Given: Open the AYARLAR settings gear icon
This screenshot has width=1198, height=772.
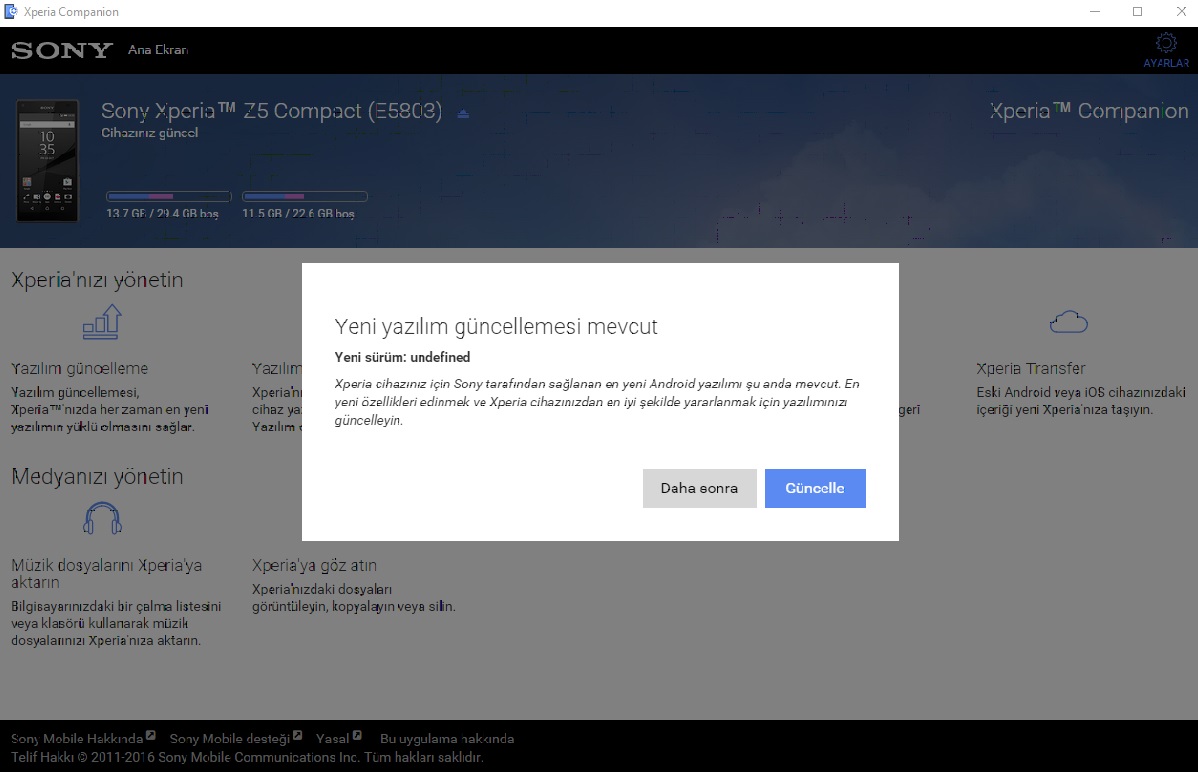Looking at the screenshot, I should (1165, 44).
